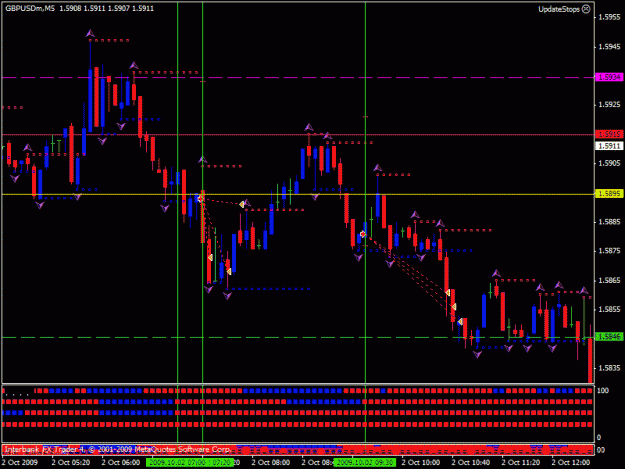Select the yellow 1.5895 price level label
Viewport: 625px width, 469px height.
coord(609,194)
